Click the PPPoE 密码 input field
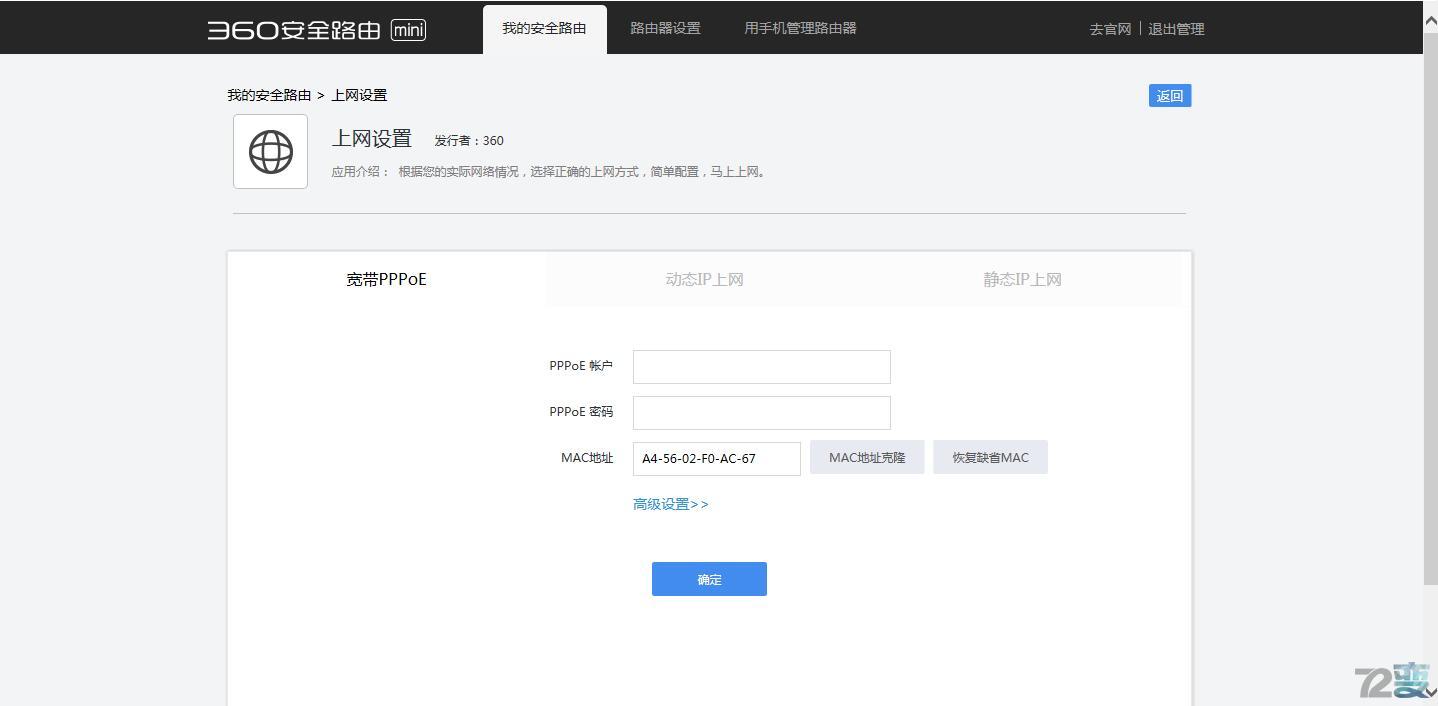 coord(760,412)
